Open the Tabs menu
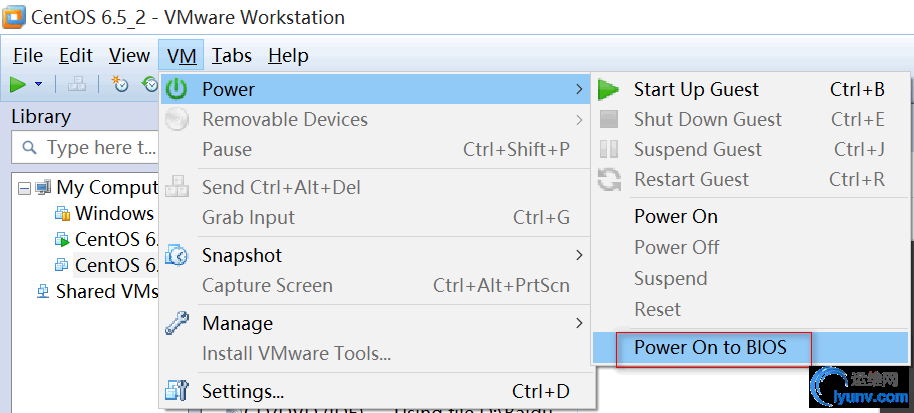The height and width of the screenshot is (413, 914). [x=231, y=56]
